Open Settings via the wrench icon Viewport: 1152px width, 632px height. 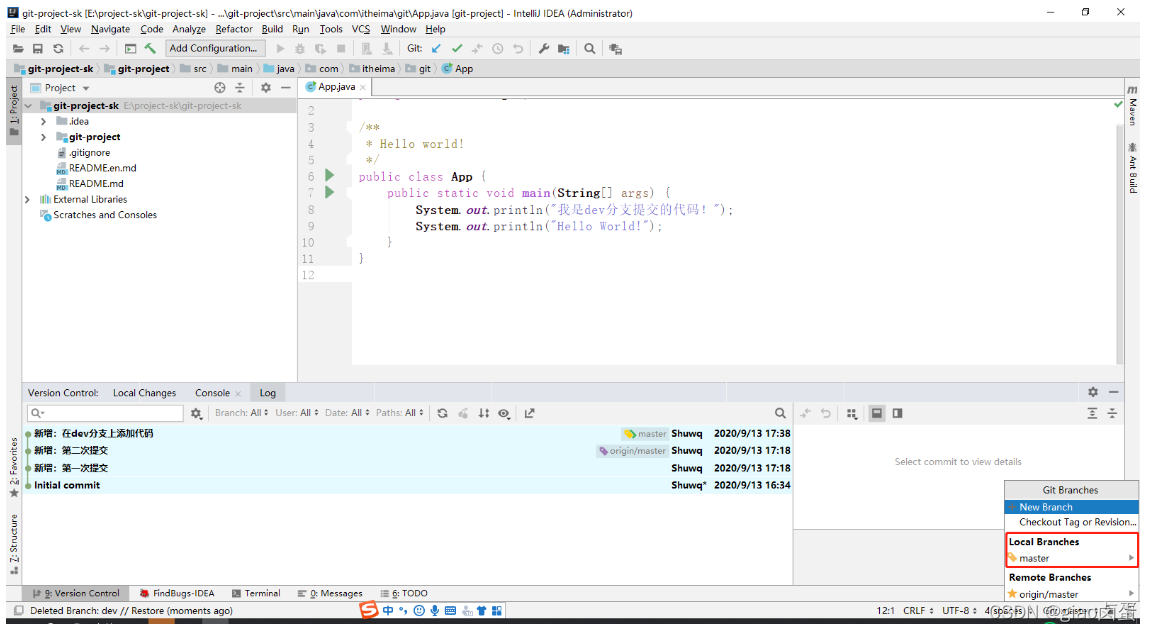pos(544,49)
